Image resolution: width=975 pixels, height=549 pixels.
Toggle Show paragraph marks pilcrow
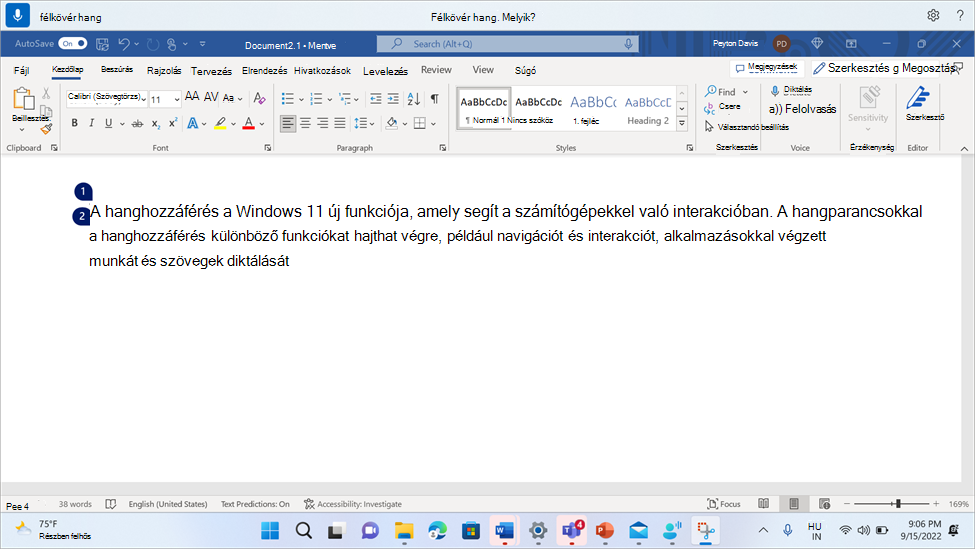coord(435,98)
